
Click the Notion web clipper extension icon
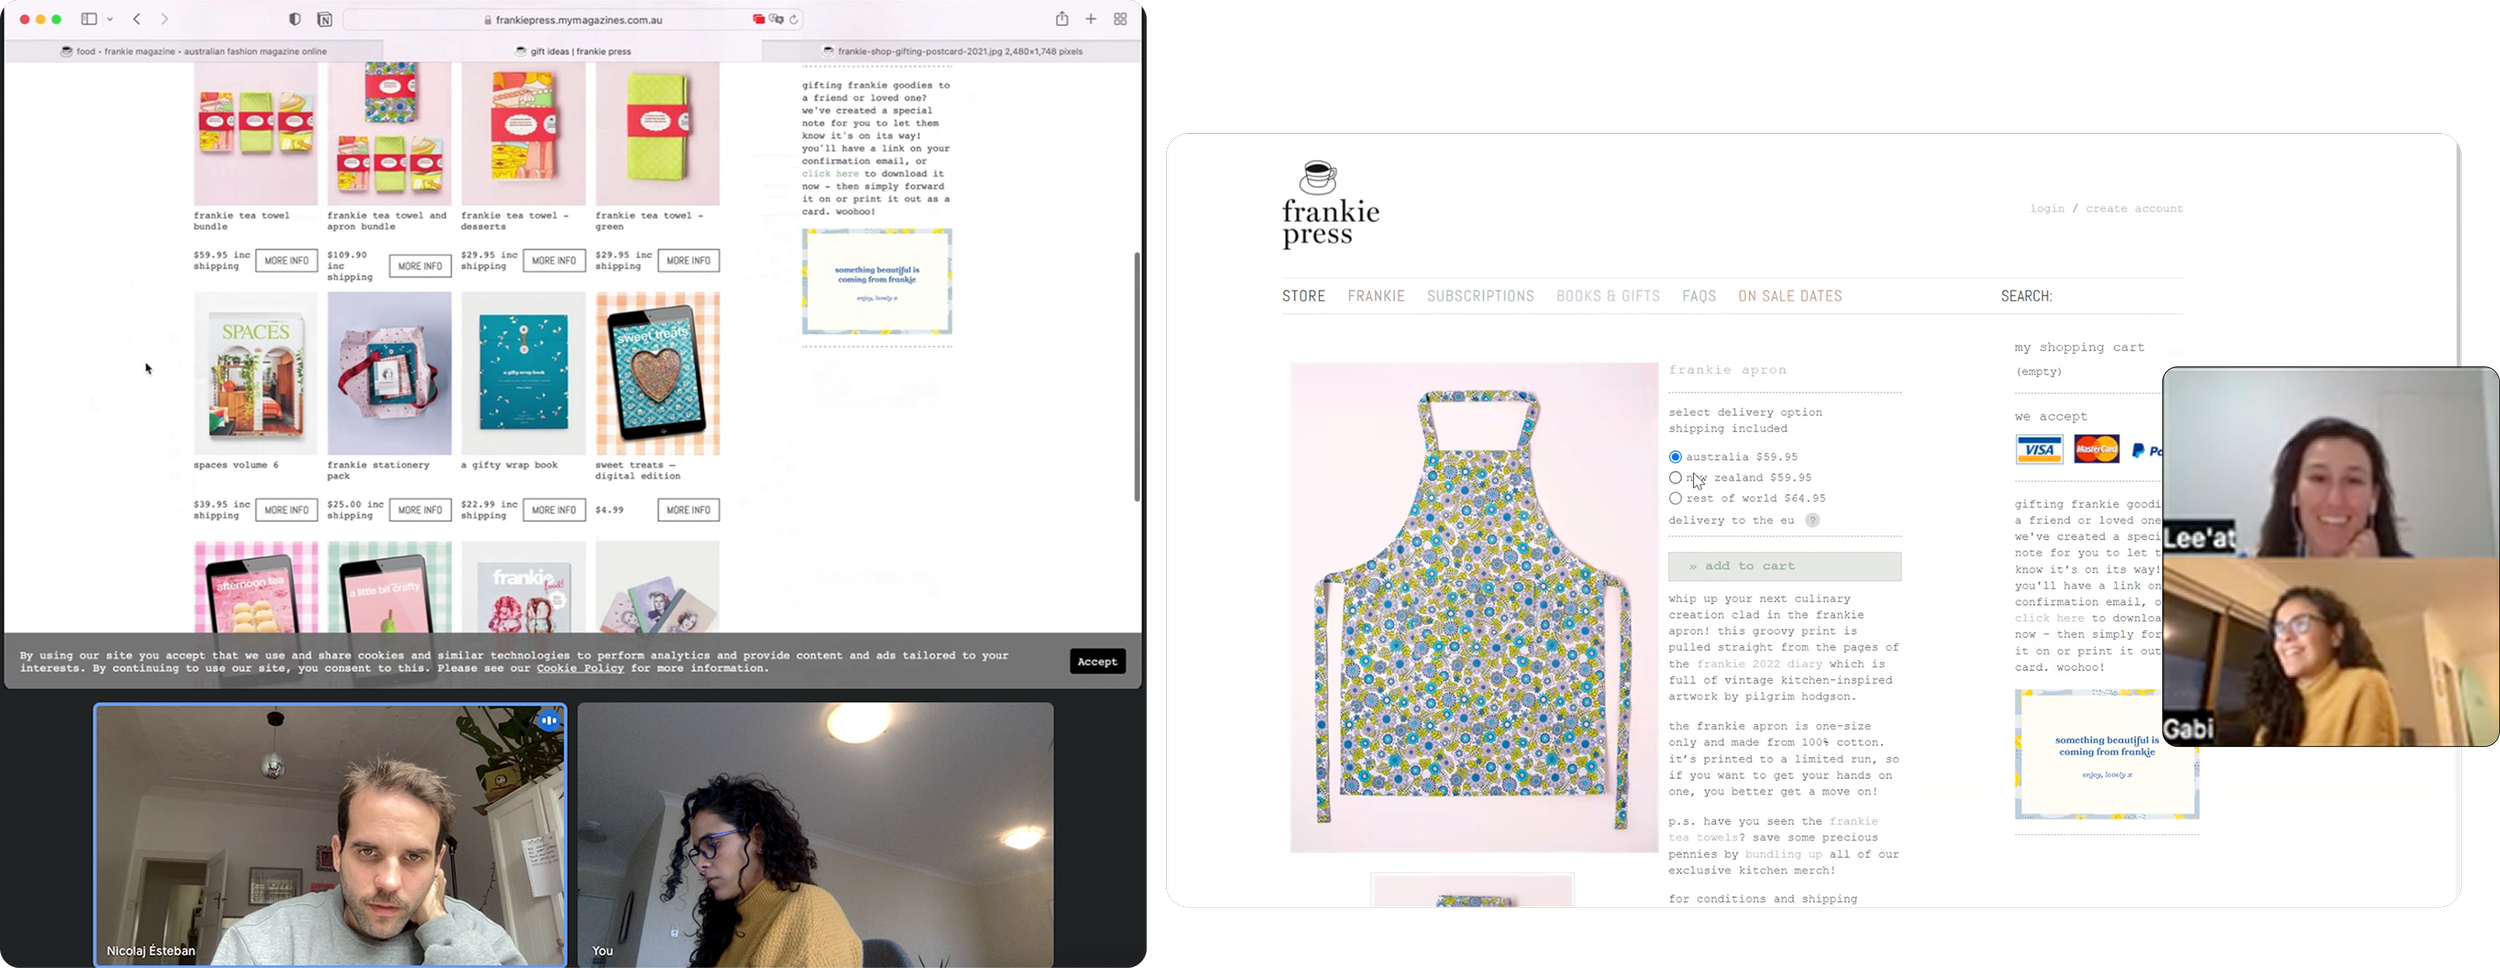(324, 19)
